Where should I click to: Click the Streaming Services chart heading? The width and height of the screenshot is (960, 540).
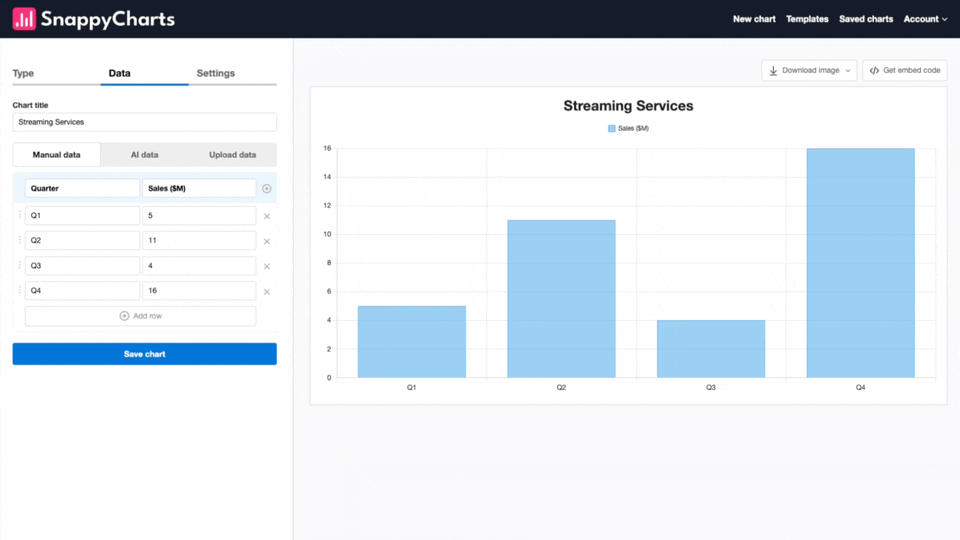(628, 106)
